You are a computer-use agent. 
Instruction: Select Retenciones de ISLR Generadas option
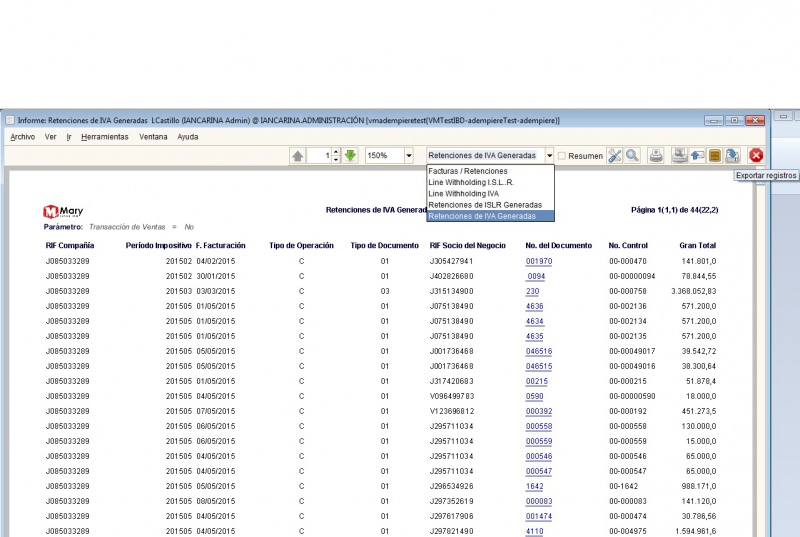click(490, 204)
